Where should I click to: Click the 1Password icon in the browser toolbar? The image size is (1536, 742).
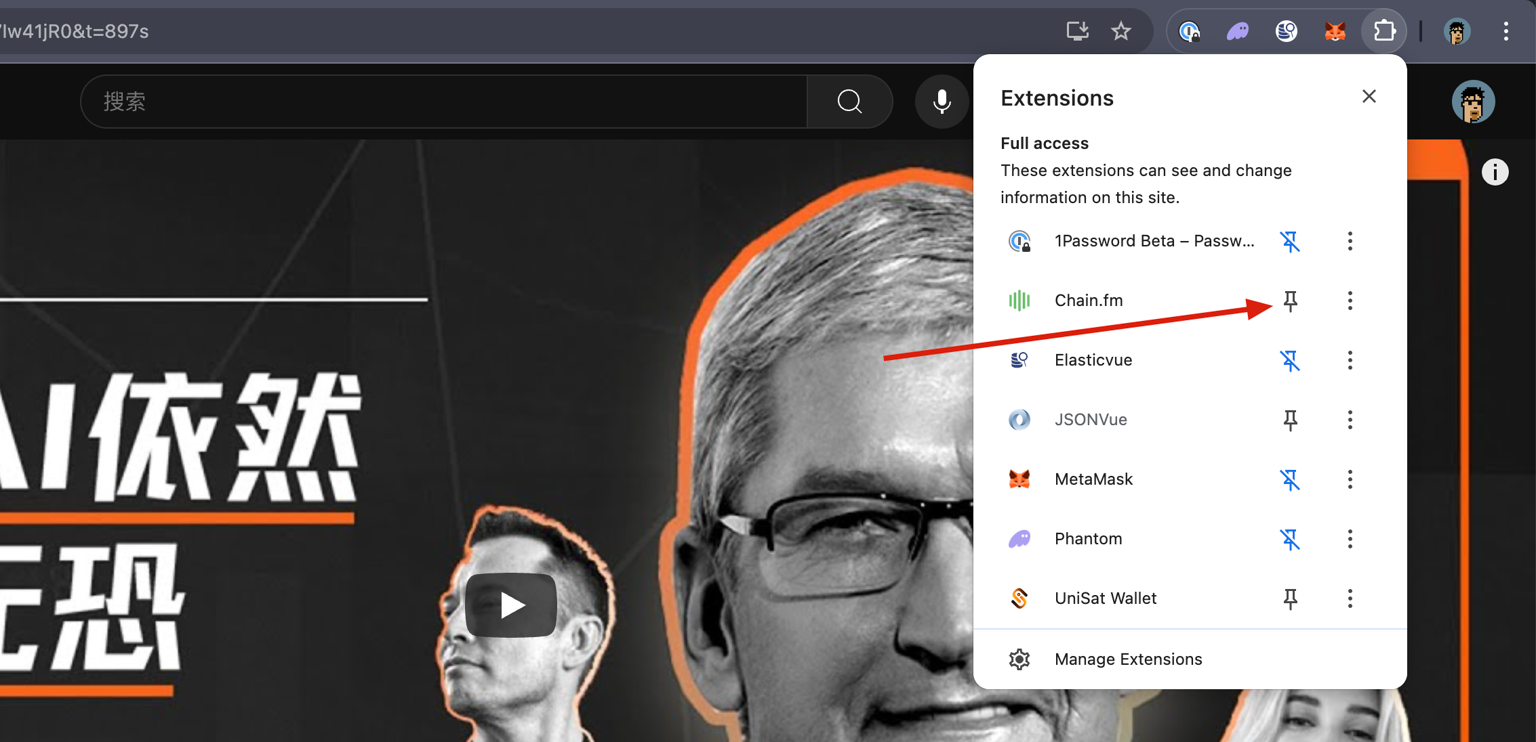[1189, 32]
